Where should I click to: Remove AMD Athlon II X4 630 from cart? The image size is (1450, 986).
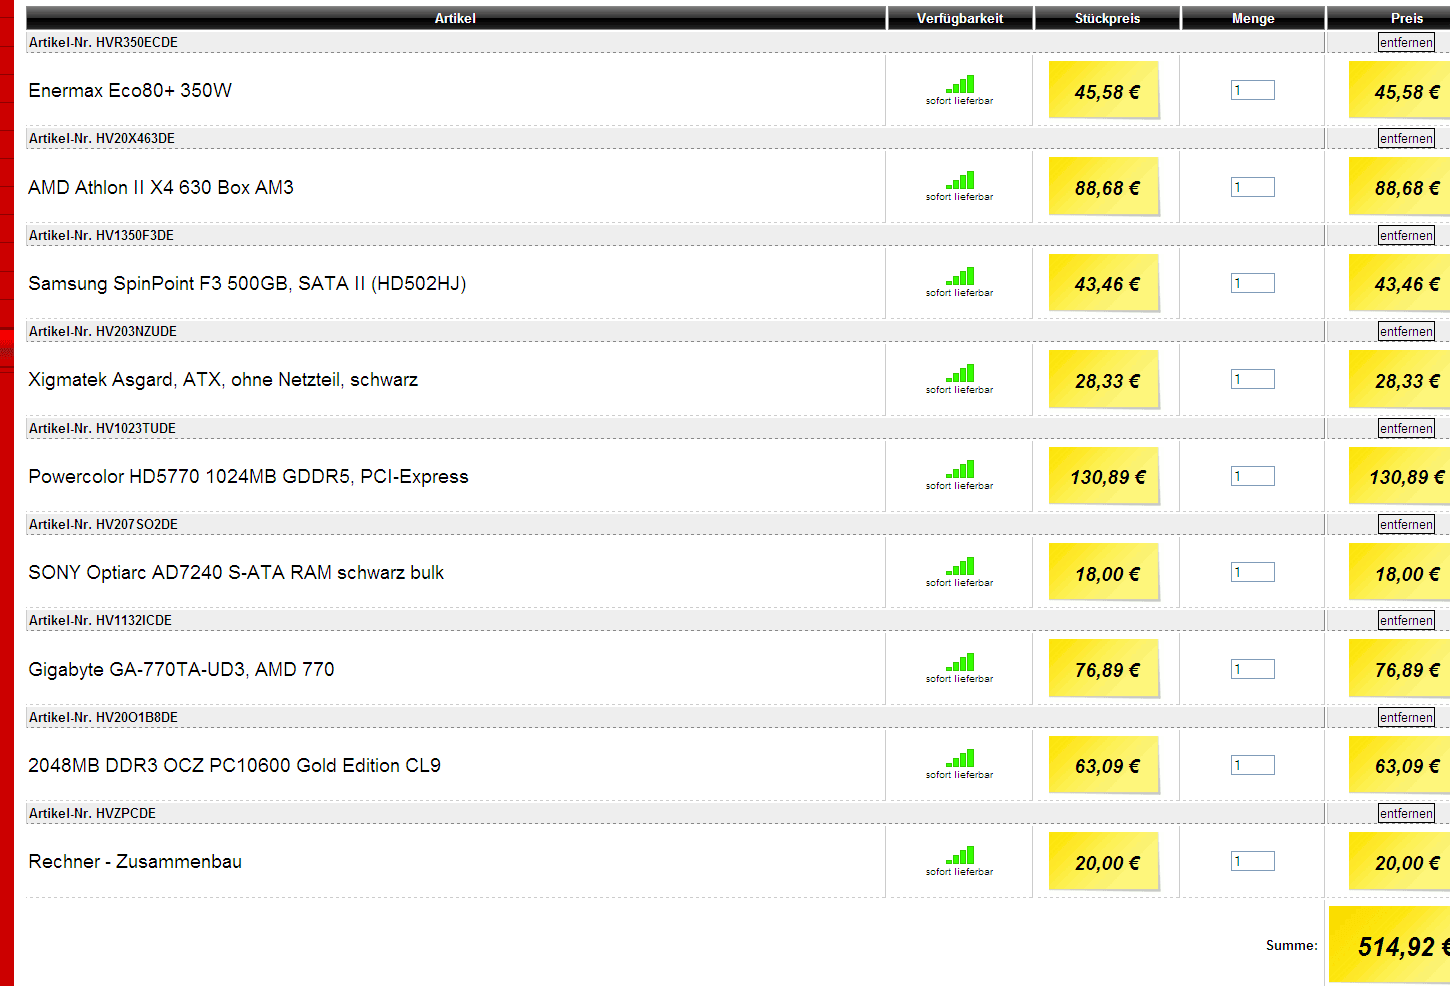tap(1406, 138)
